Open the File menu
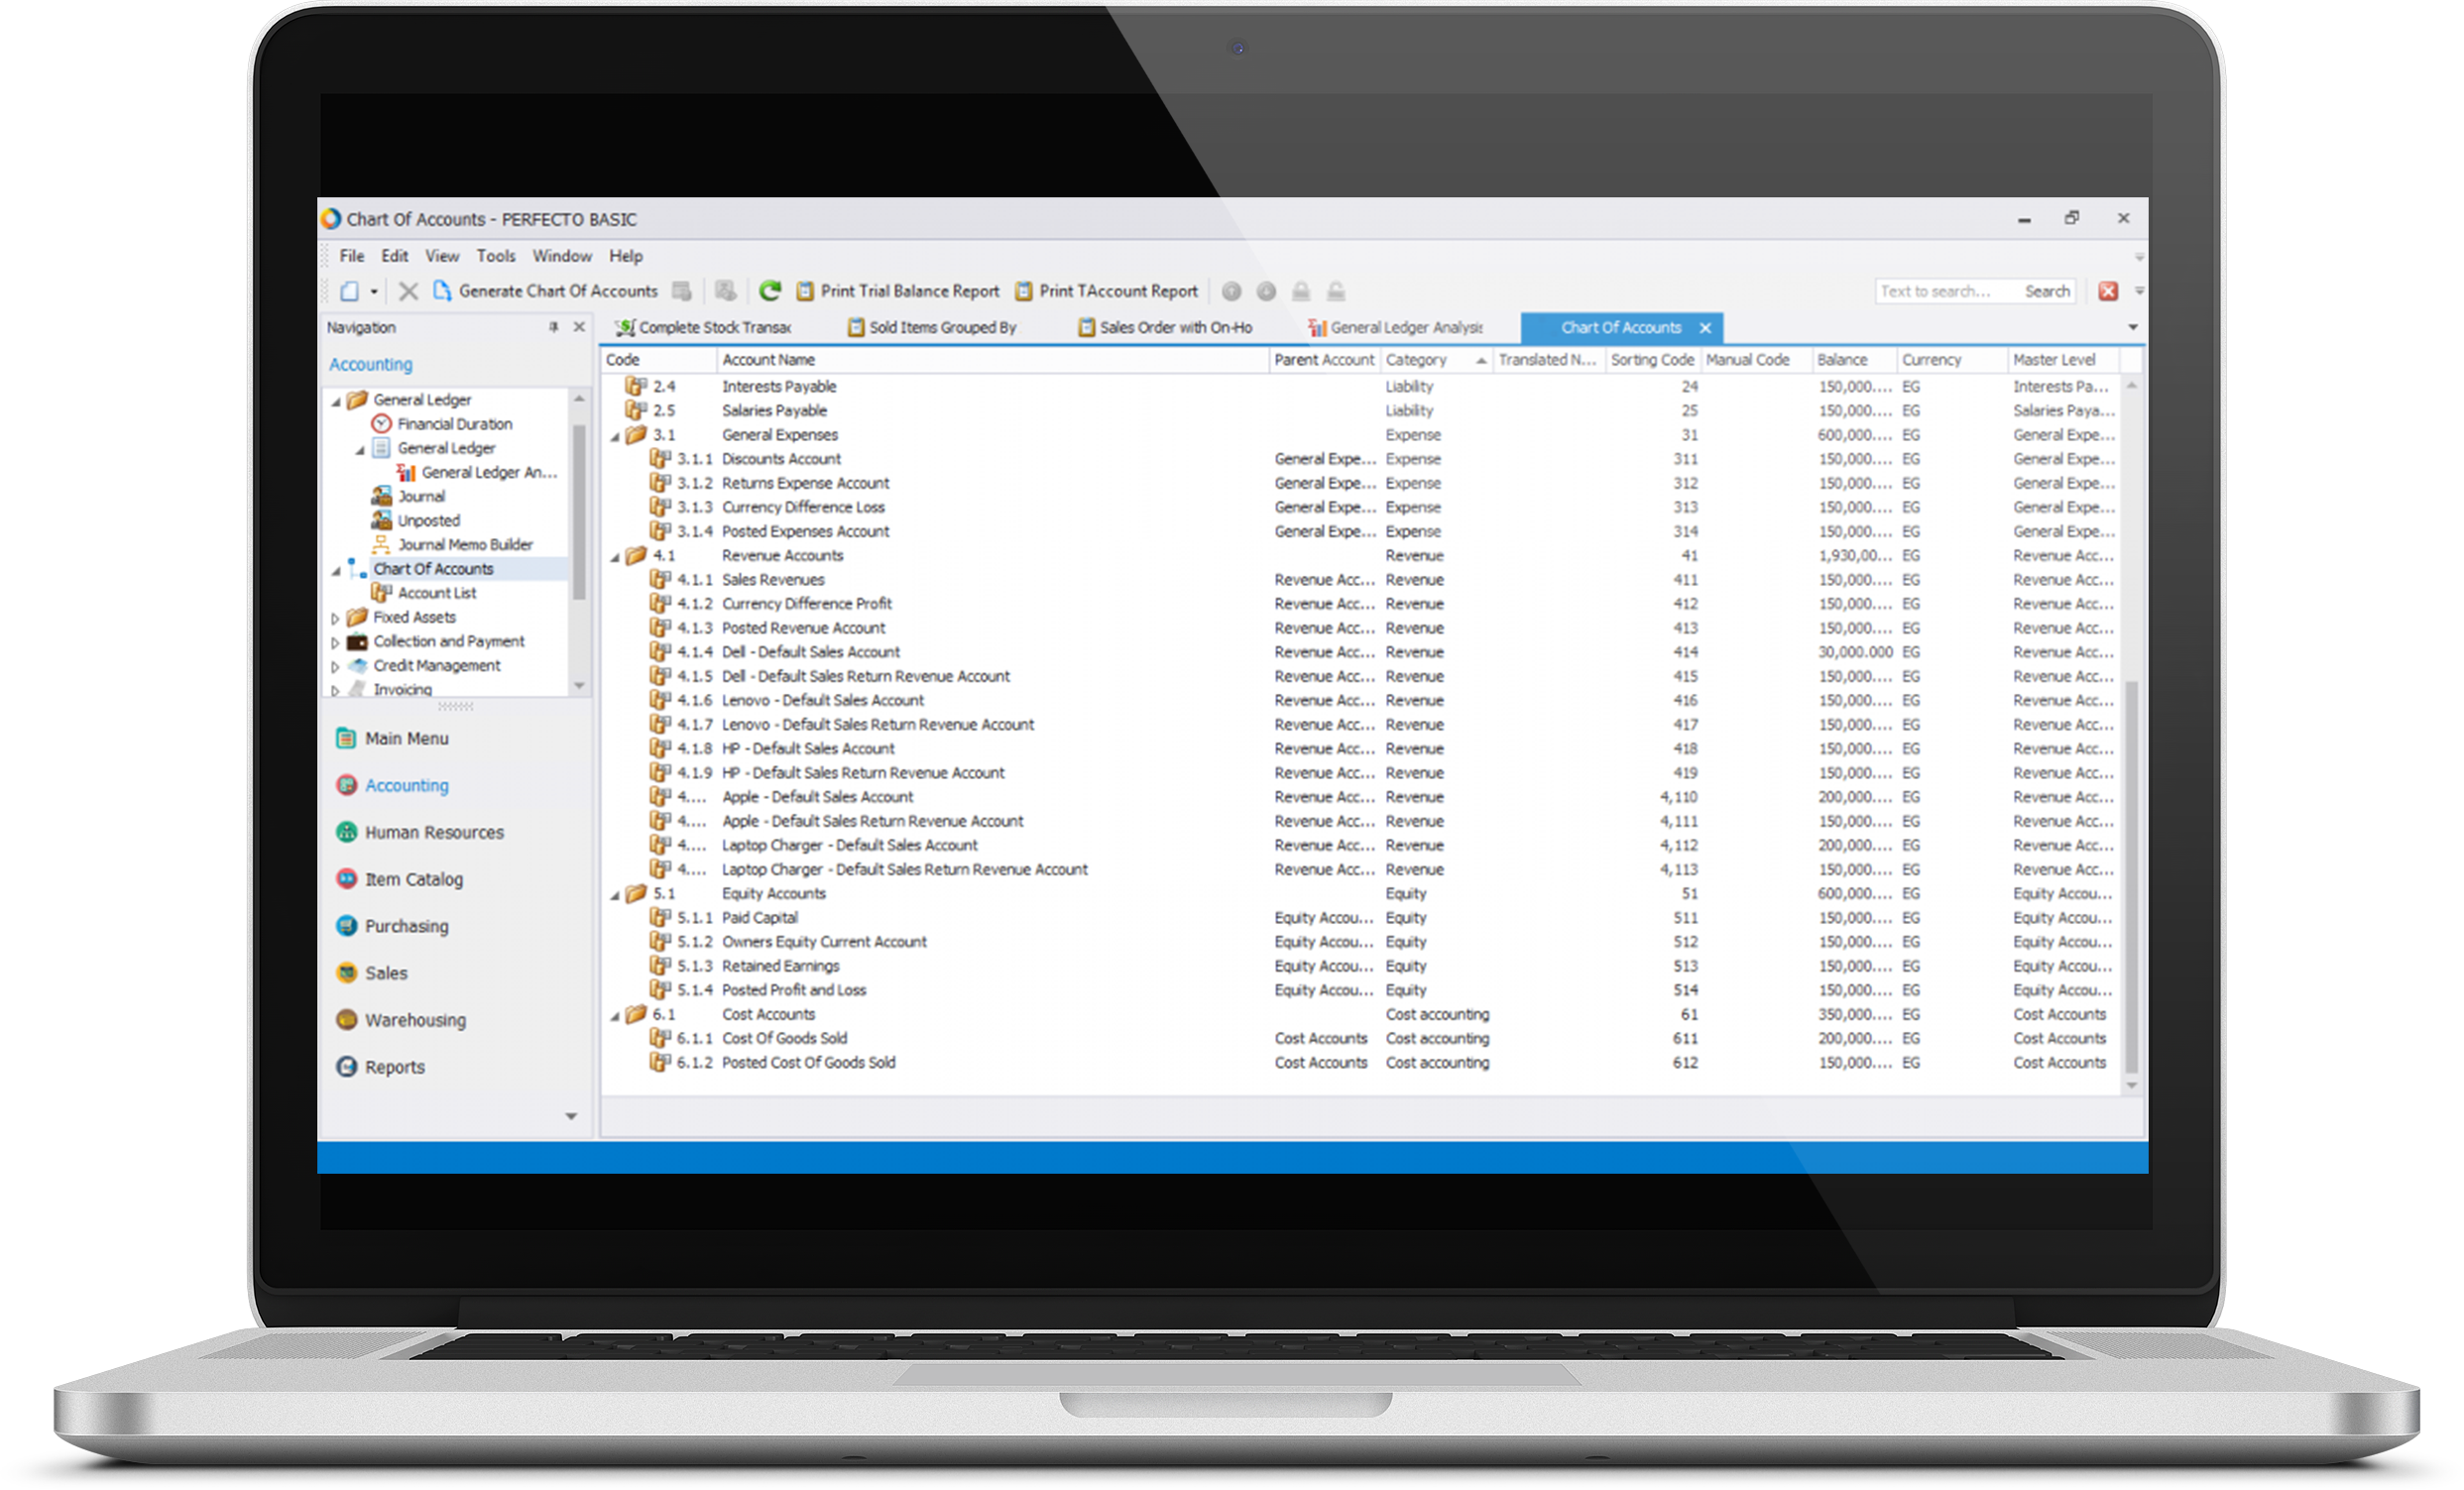Viewport: 2464px width, 1490px height. pyautogui.click(x=352, y=256)
